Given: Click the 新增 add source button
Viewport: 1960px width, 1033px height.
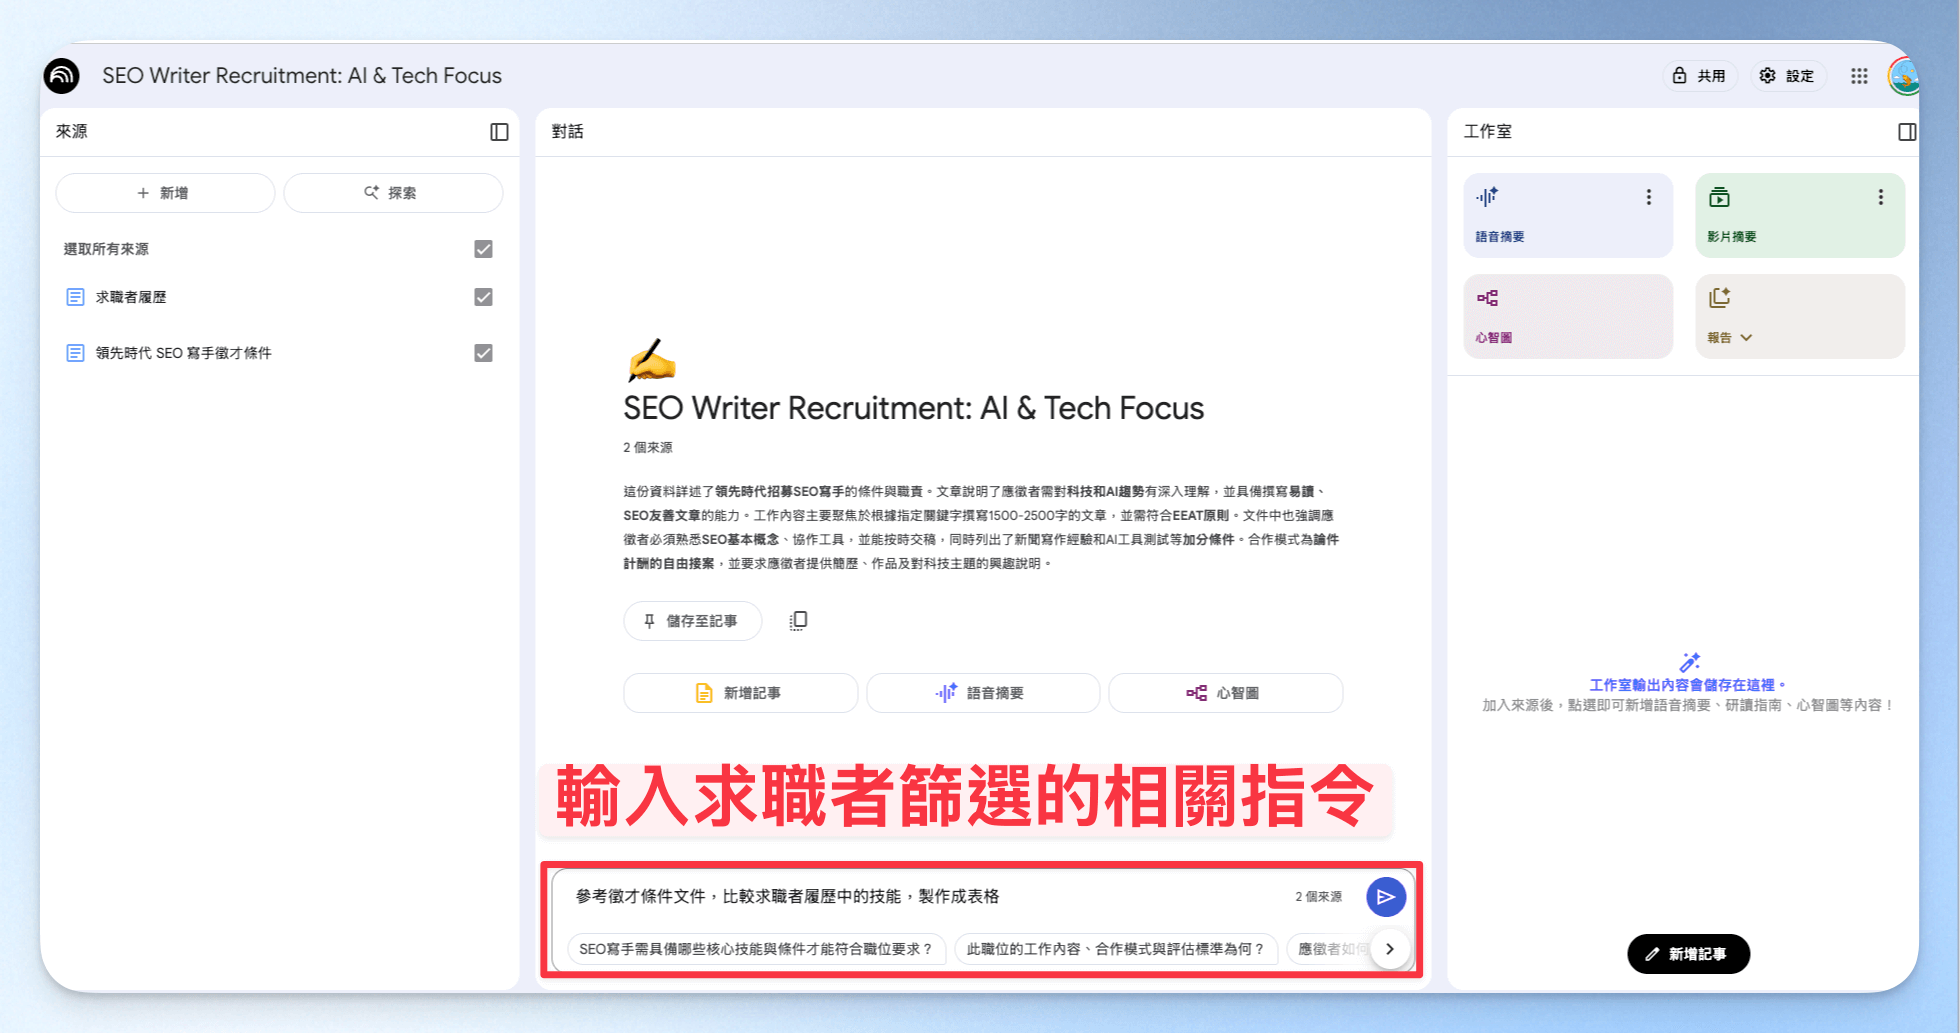Looking at the screenshot, I should (165, 193).
